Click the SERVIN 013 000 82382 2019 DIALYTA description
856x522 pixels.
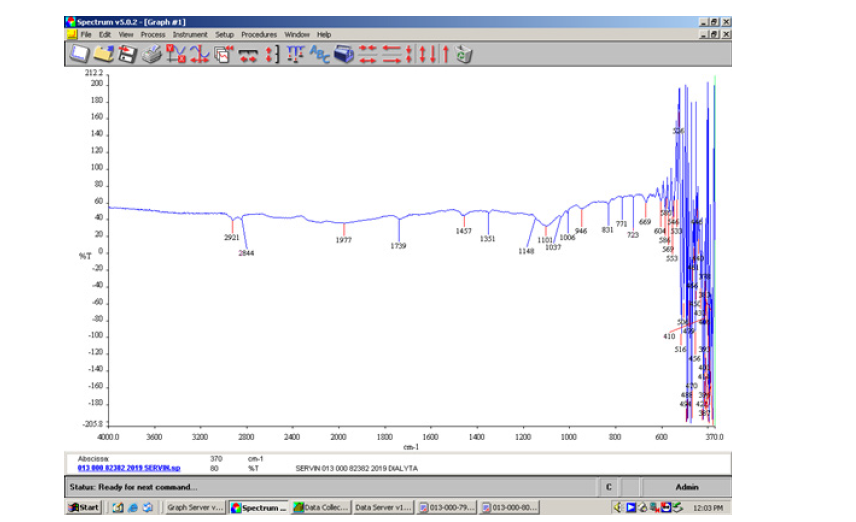[x=356, y=468]
